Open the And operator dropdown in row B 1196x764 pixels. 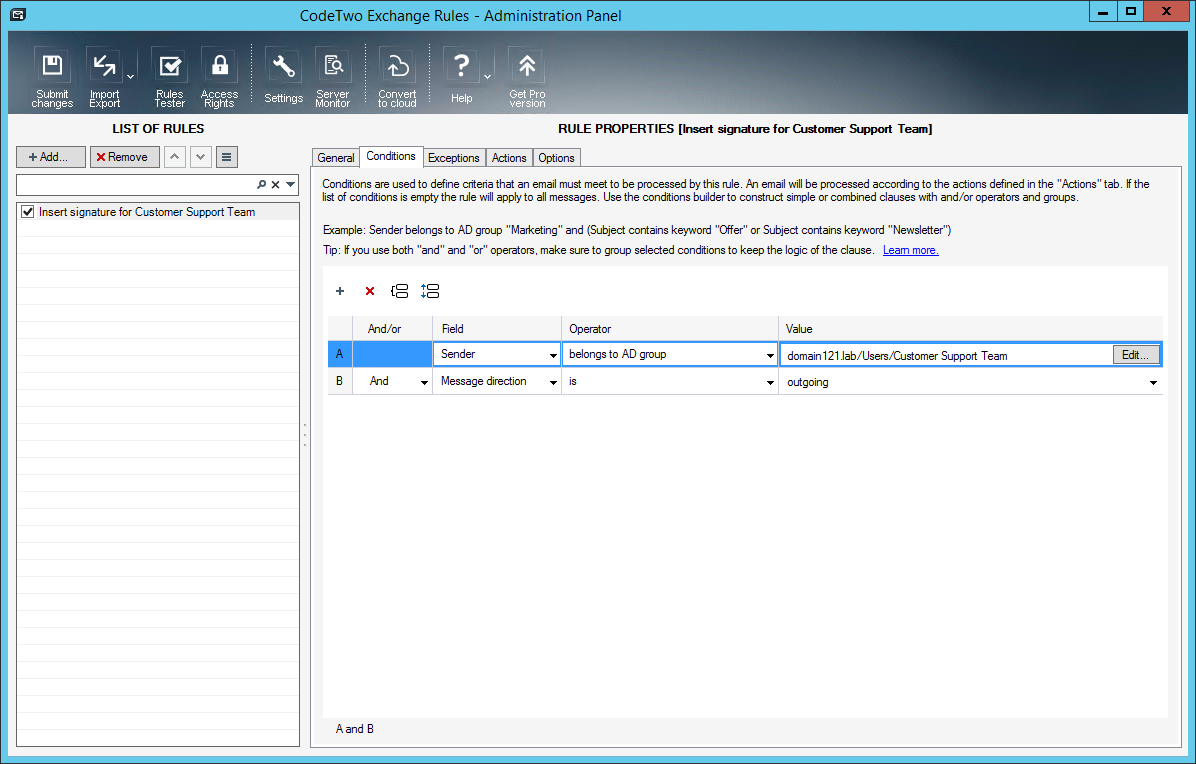pyautogui.click(x=424, y=382)
